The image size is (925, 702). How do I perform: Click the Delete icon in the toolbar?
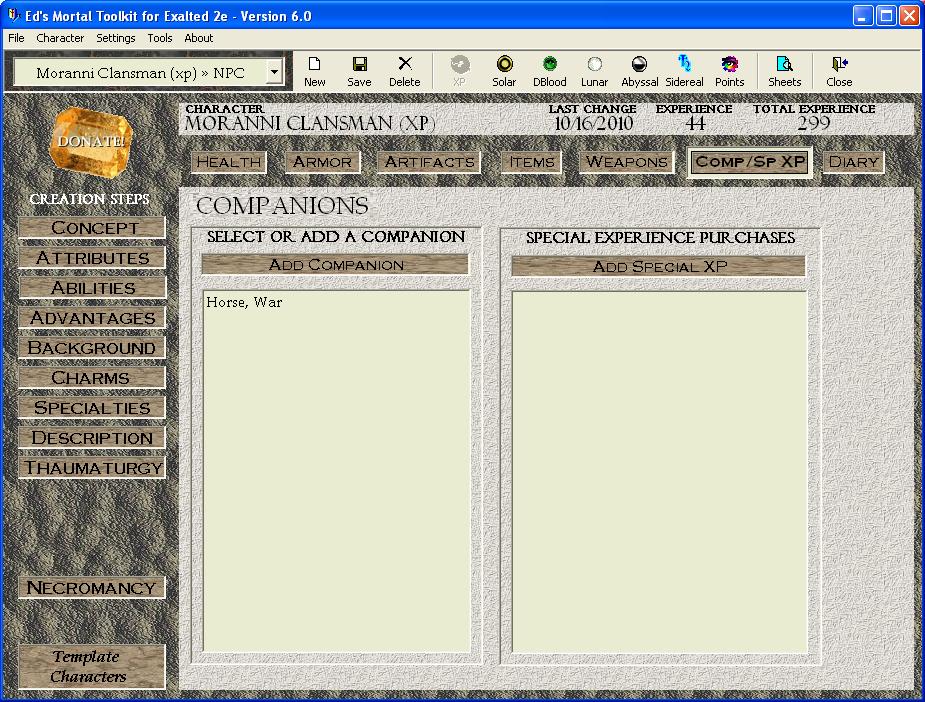click(404, 71)
